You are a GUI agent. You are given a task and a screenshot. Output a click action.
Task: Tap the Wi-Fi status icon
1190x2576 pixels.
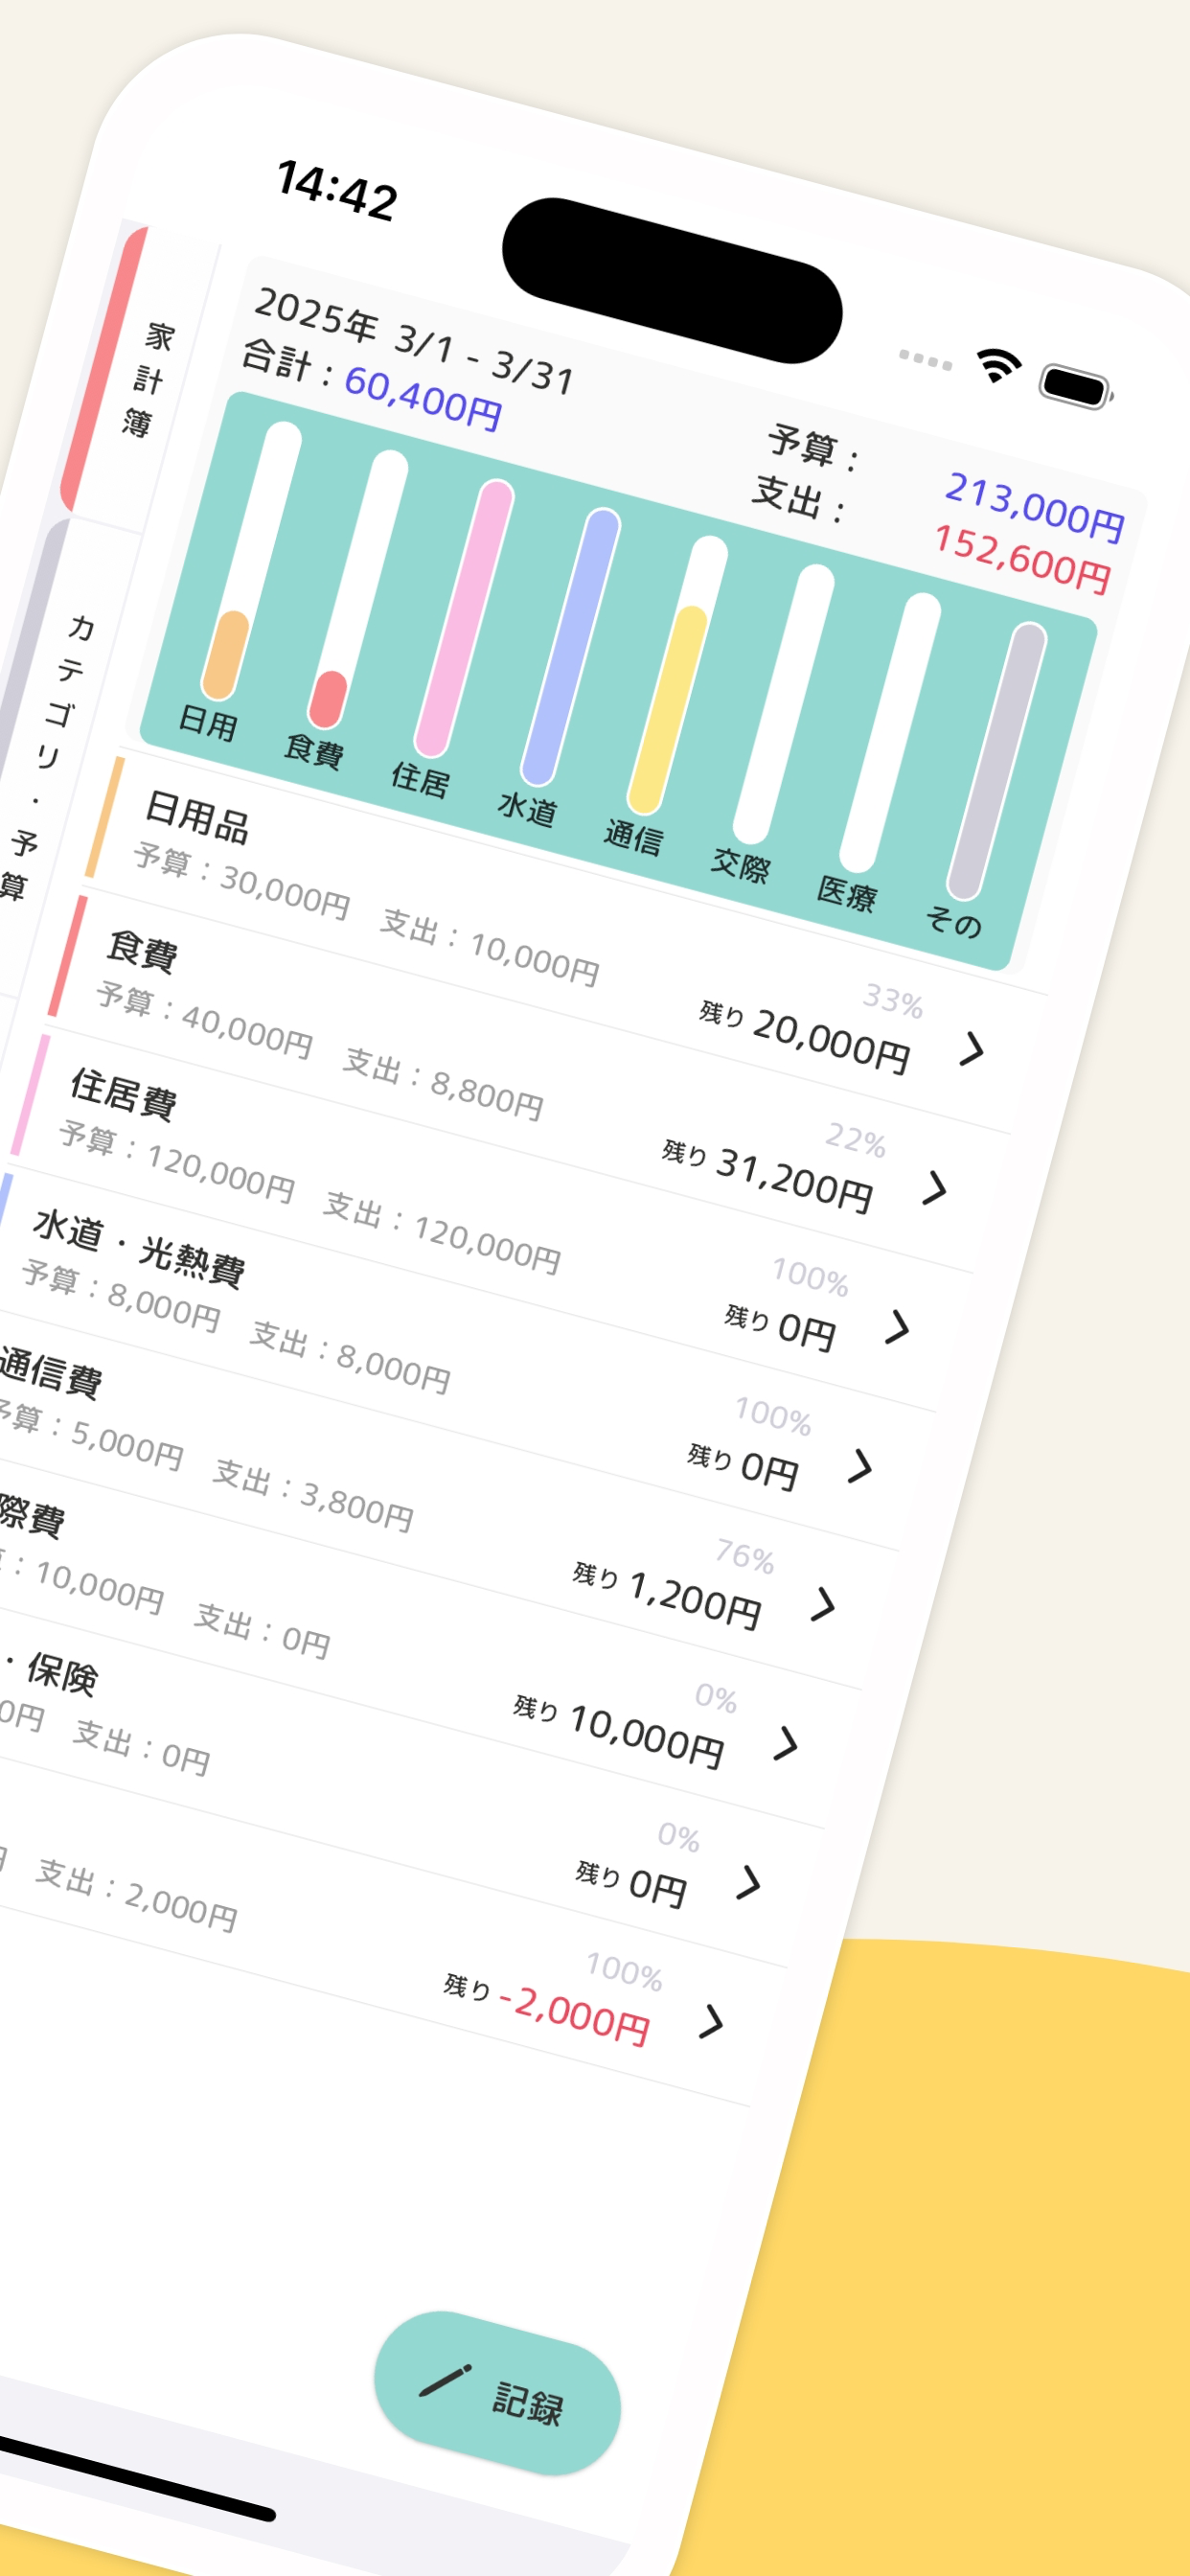click(998, 365)
